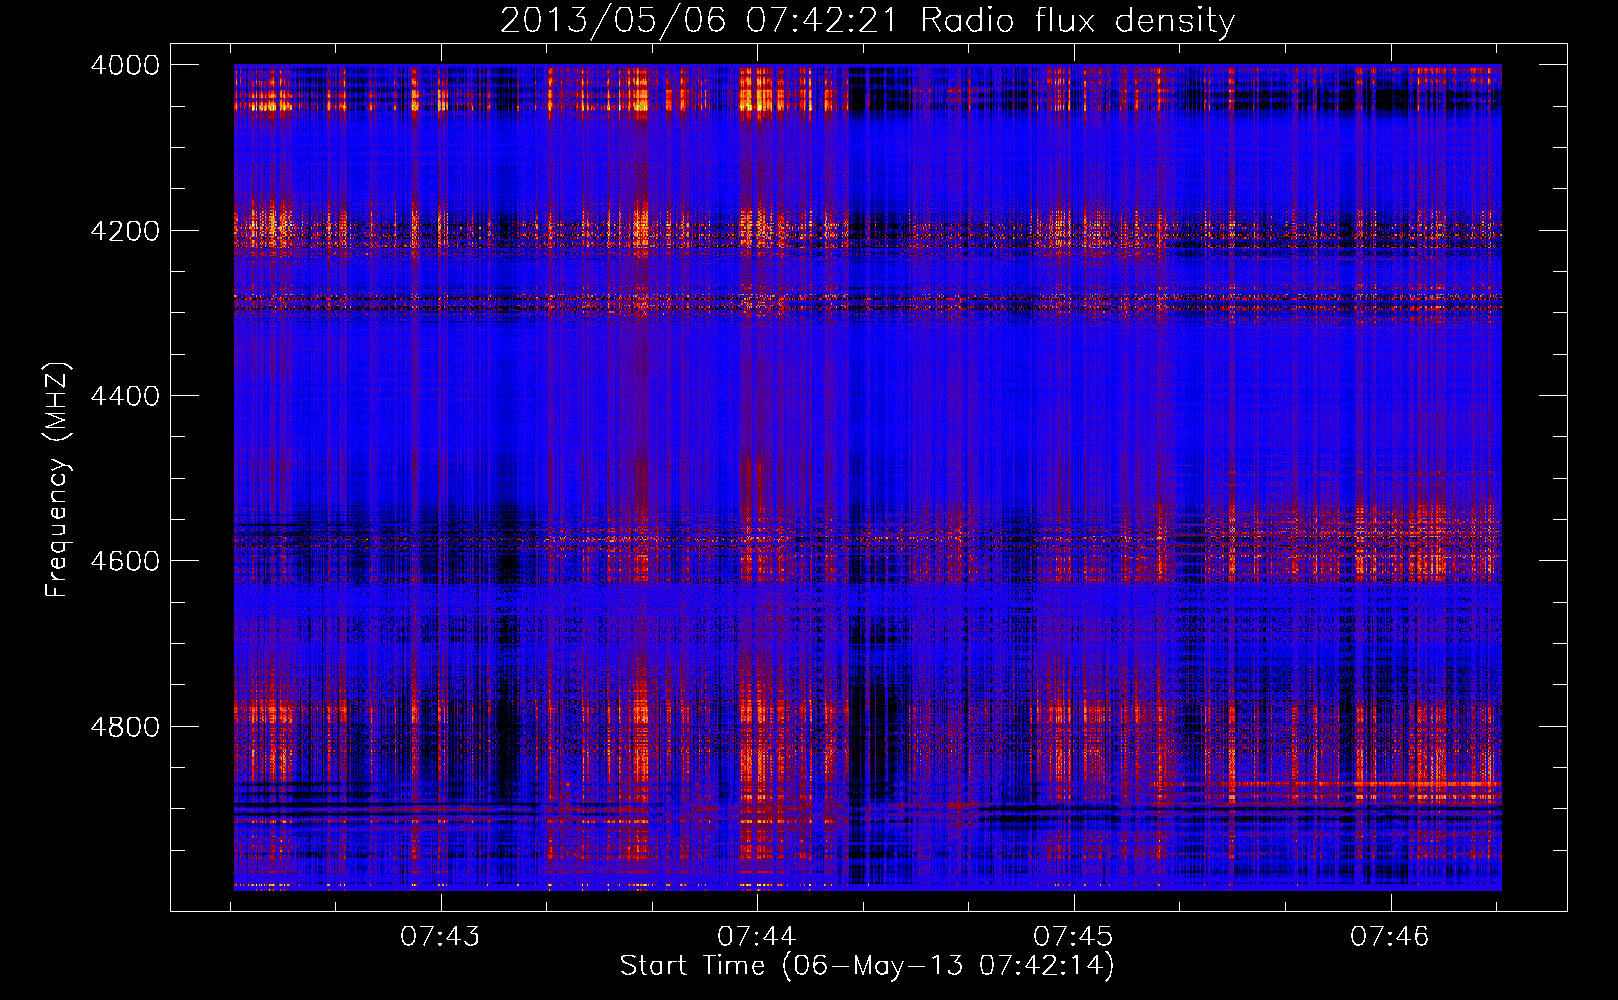Click the 4800 frequency tick label
The height and width of the screenshot is (1000, 1618).
pos(125,727)
